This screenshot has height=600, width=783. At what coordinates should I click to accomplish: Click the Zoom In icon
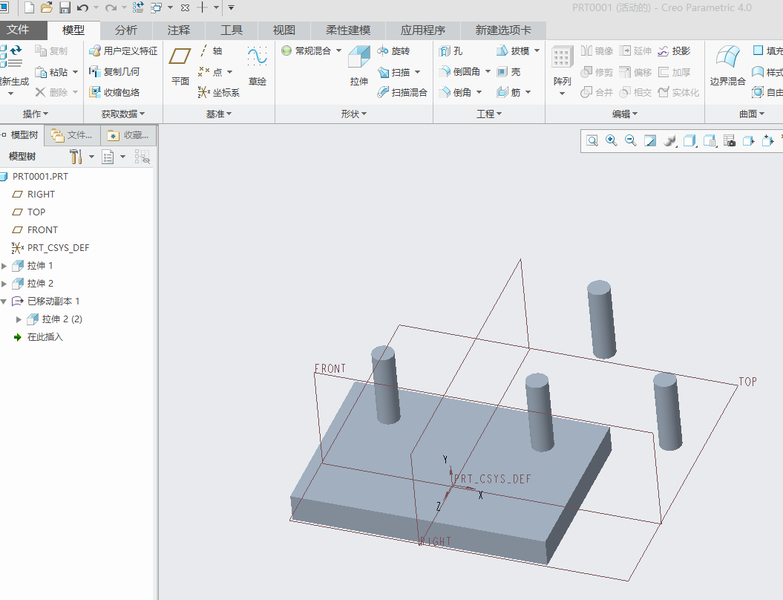click(x=611, y=141)
